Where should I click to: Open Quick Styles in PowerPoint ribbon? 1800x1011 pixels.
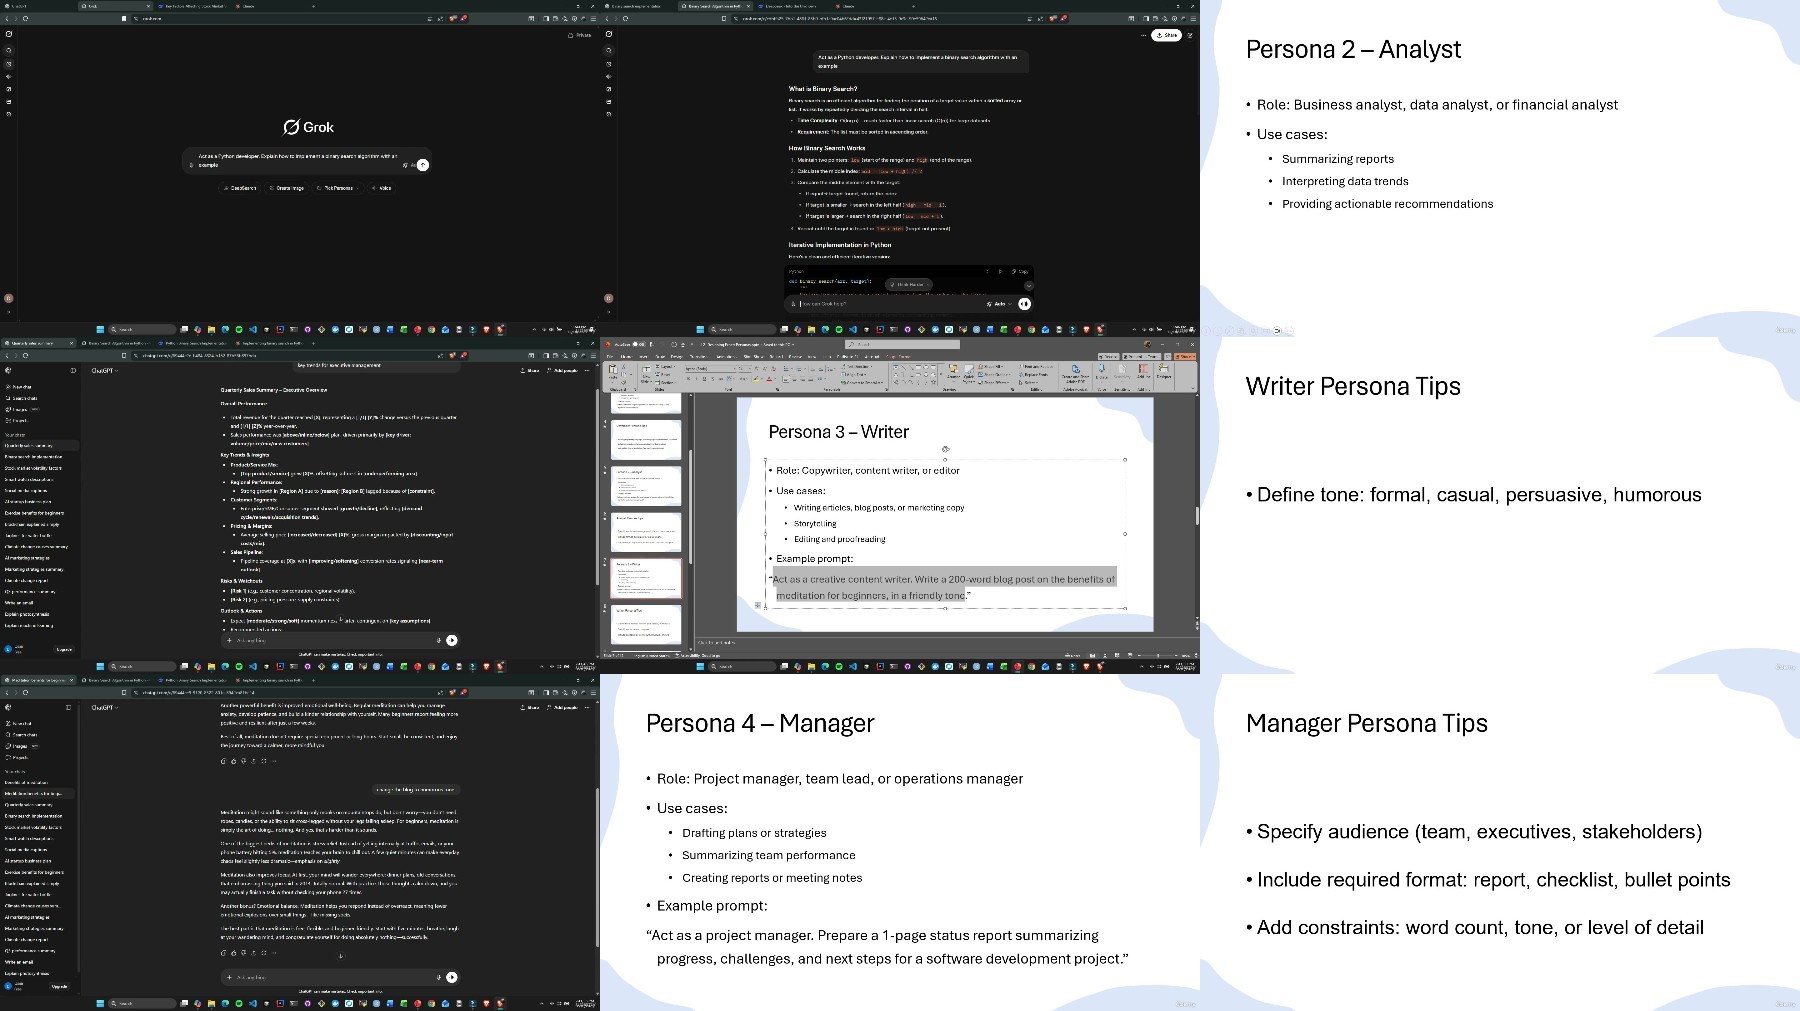tap(969, 374)
